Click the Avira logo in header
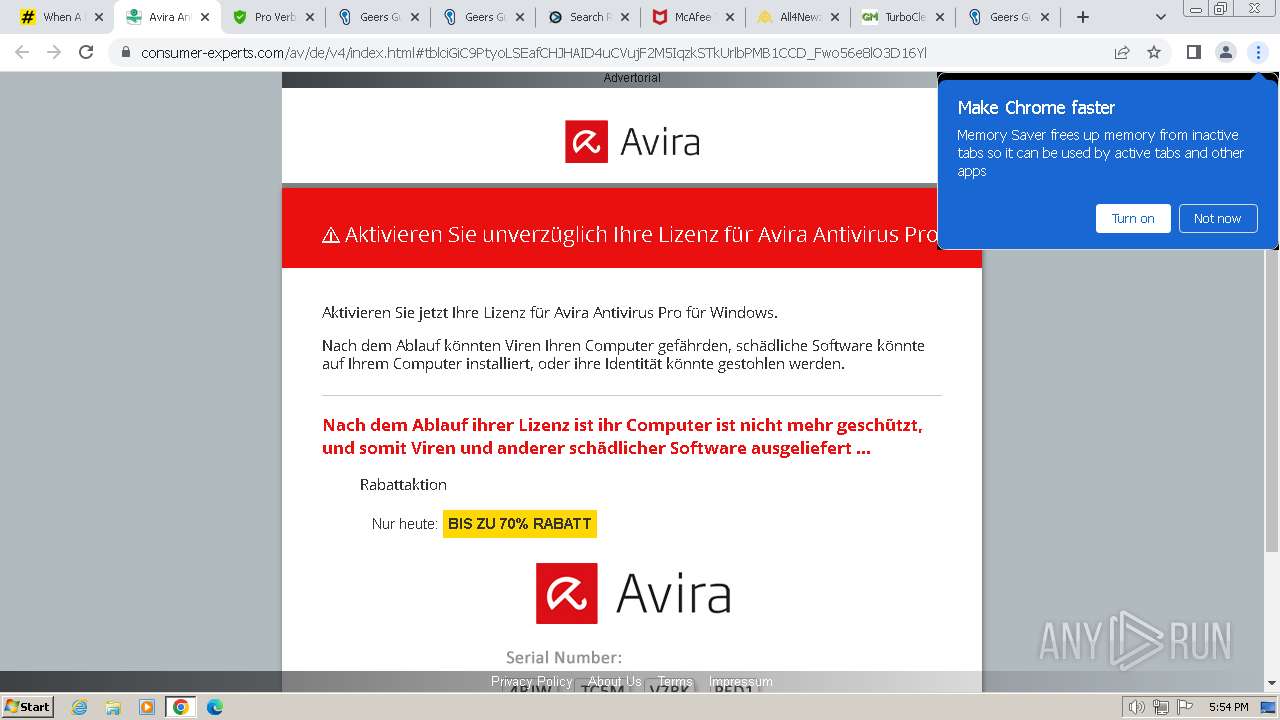Image resolution: width=1280 pixels, height=720 pixels. [632, 141]
